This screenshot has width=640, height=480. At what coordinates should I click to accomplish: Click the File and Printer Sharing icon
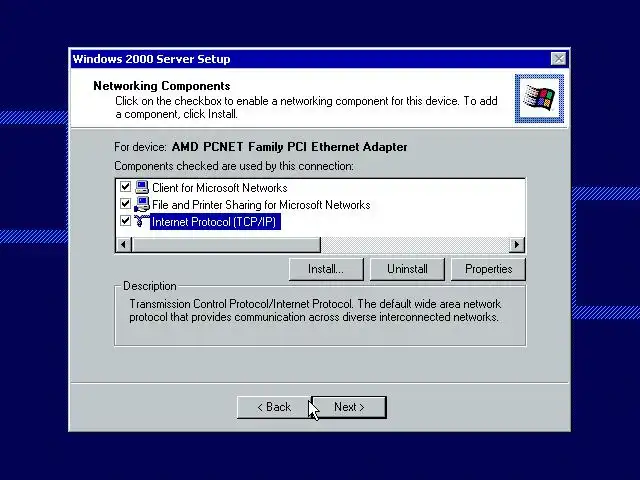tap(142, 204)
